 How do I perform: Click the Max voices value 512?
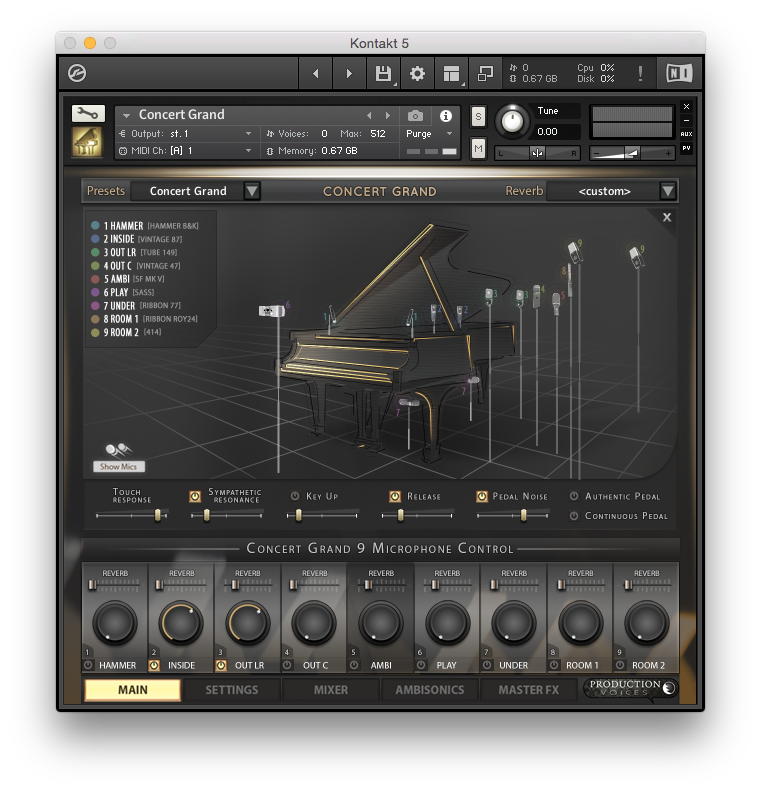378,134
